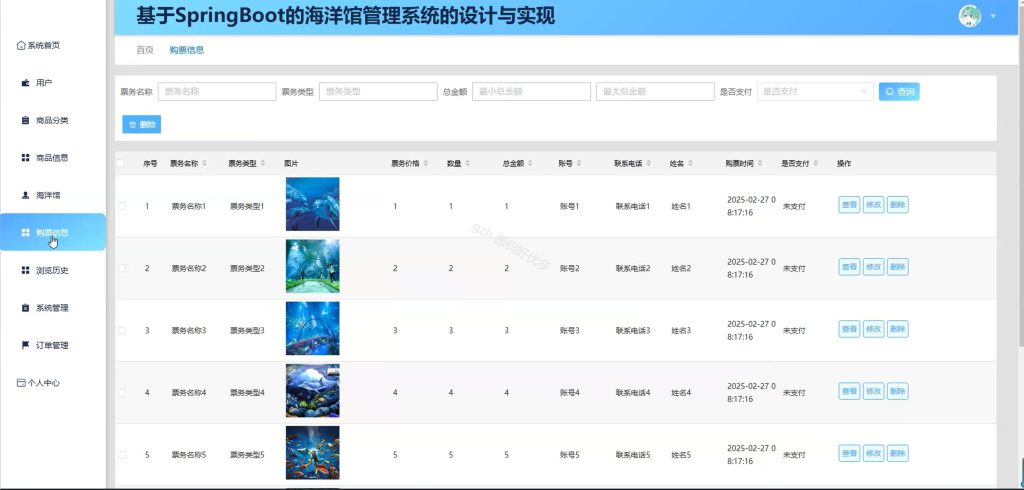Click 删除 for 票务名称5
This screenshot has width=1024, height=490.
897,453
